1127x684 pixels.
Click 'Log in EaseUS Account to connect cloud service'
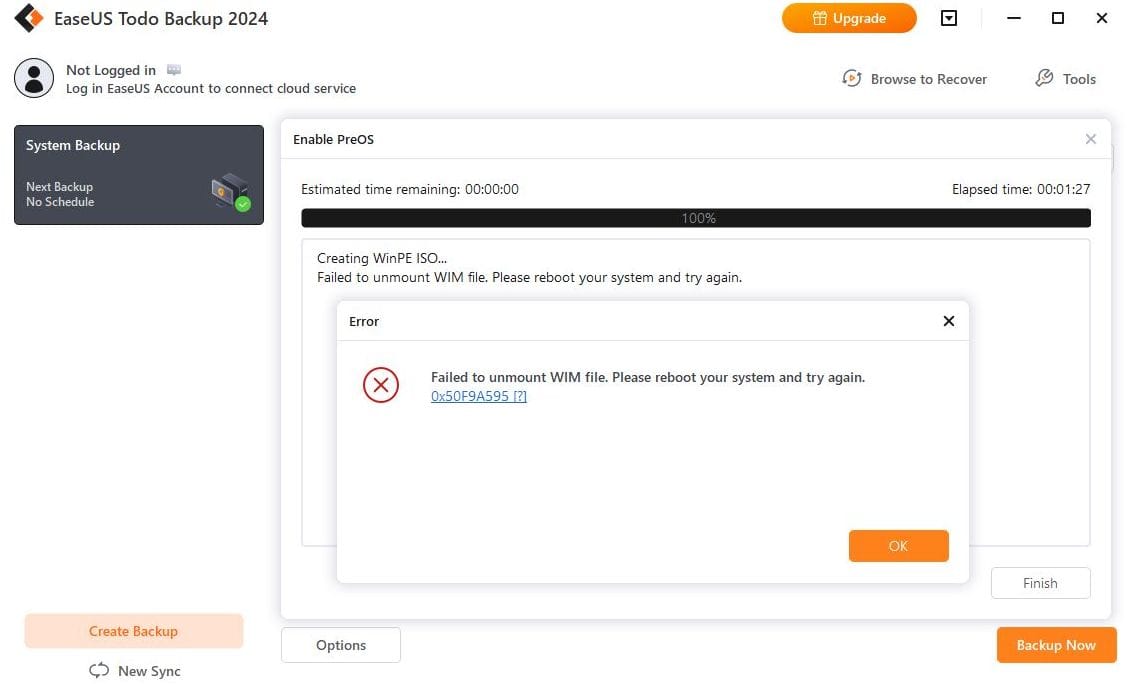pyautogui.click(x=211, y=88)
